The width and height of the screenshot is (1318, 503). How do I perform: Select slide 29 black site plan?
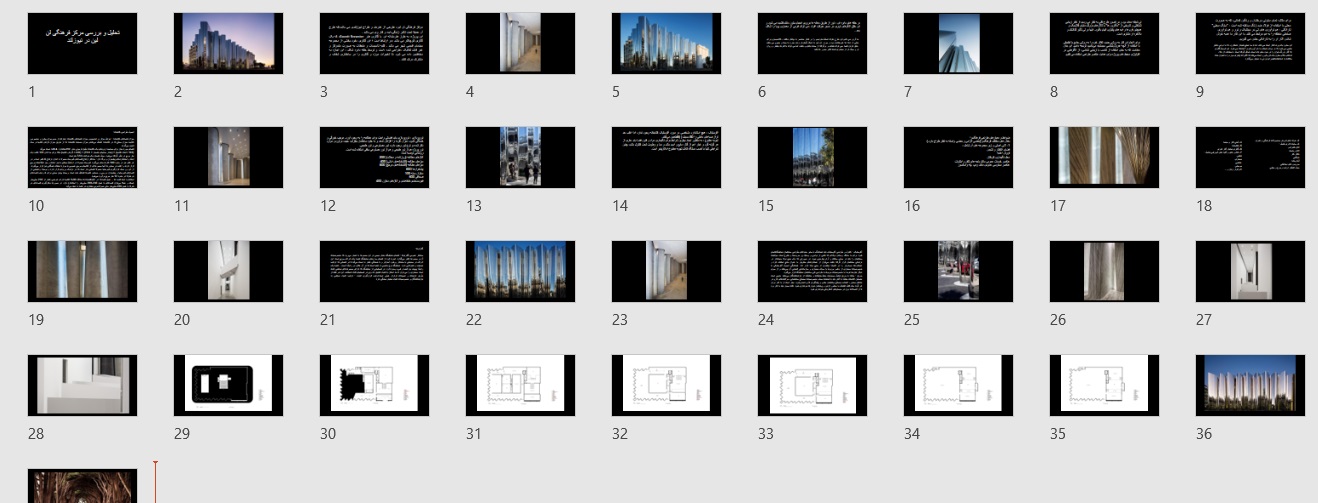coord(228,385)
